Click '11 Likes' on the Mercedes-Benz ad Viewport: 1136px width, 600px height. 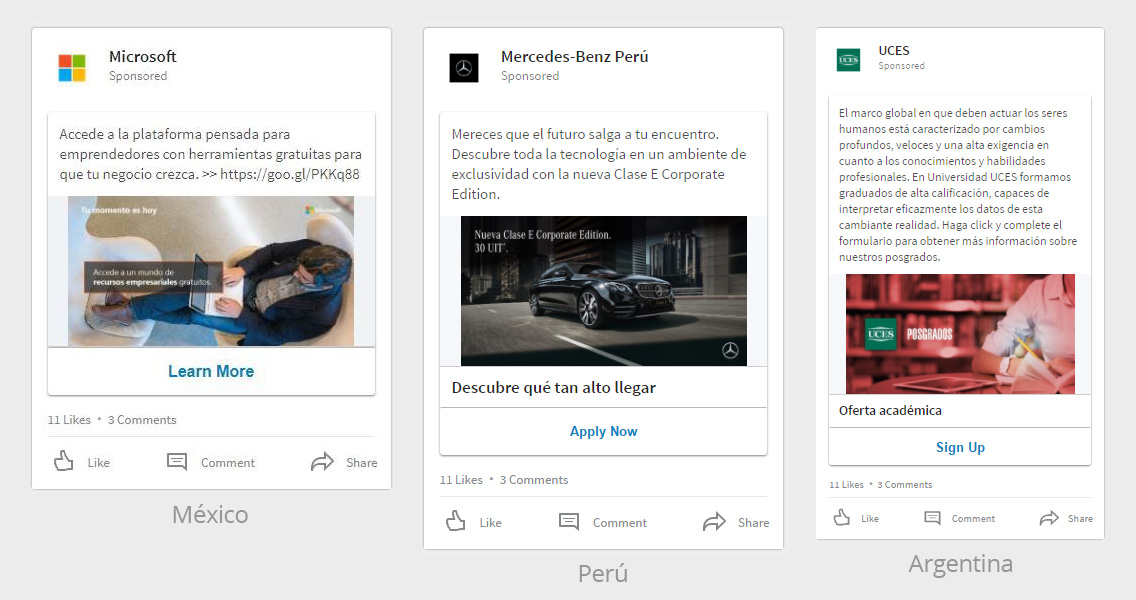[461, 480]
